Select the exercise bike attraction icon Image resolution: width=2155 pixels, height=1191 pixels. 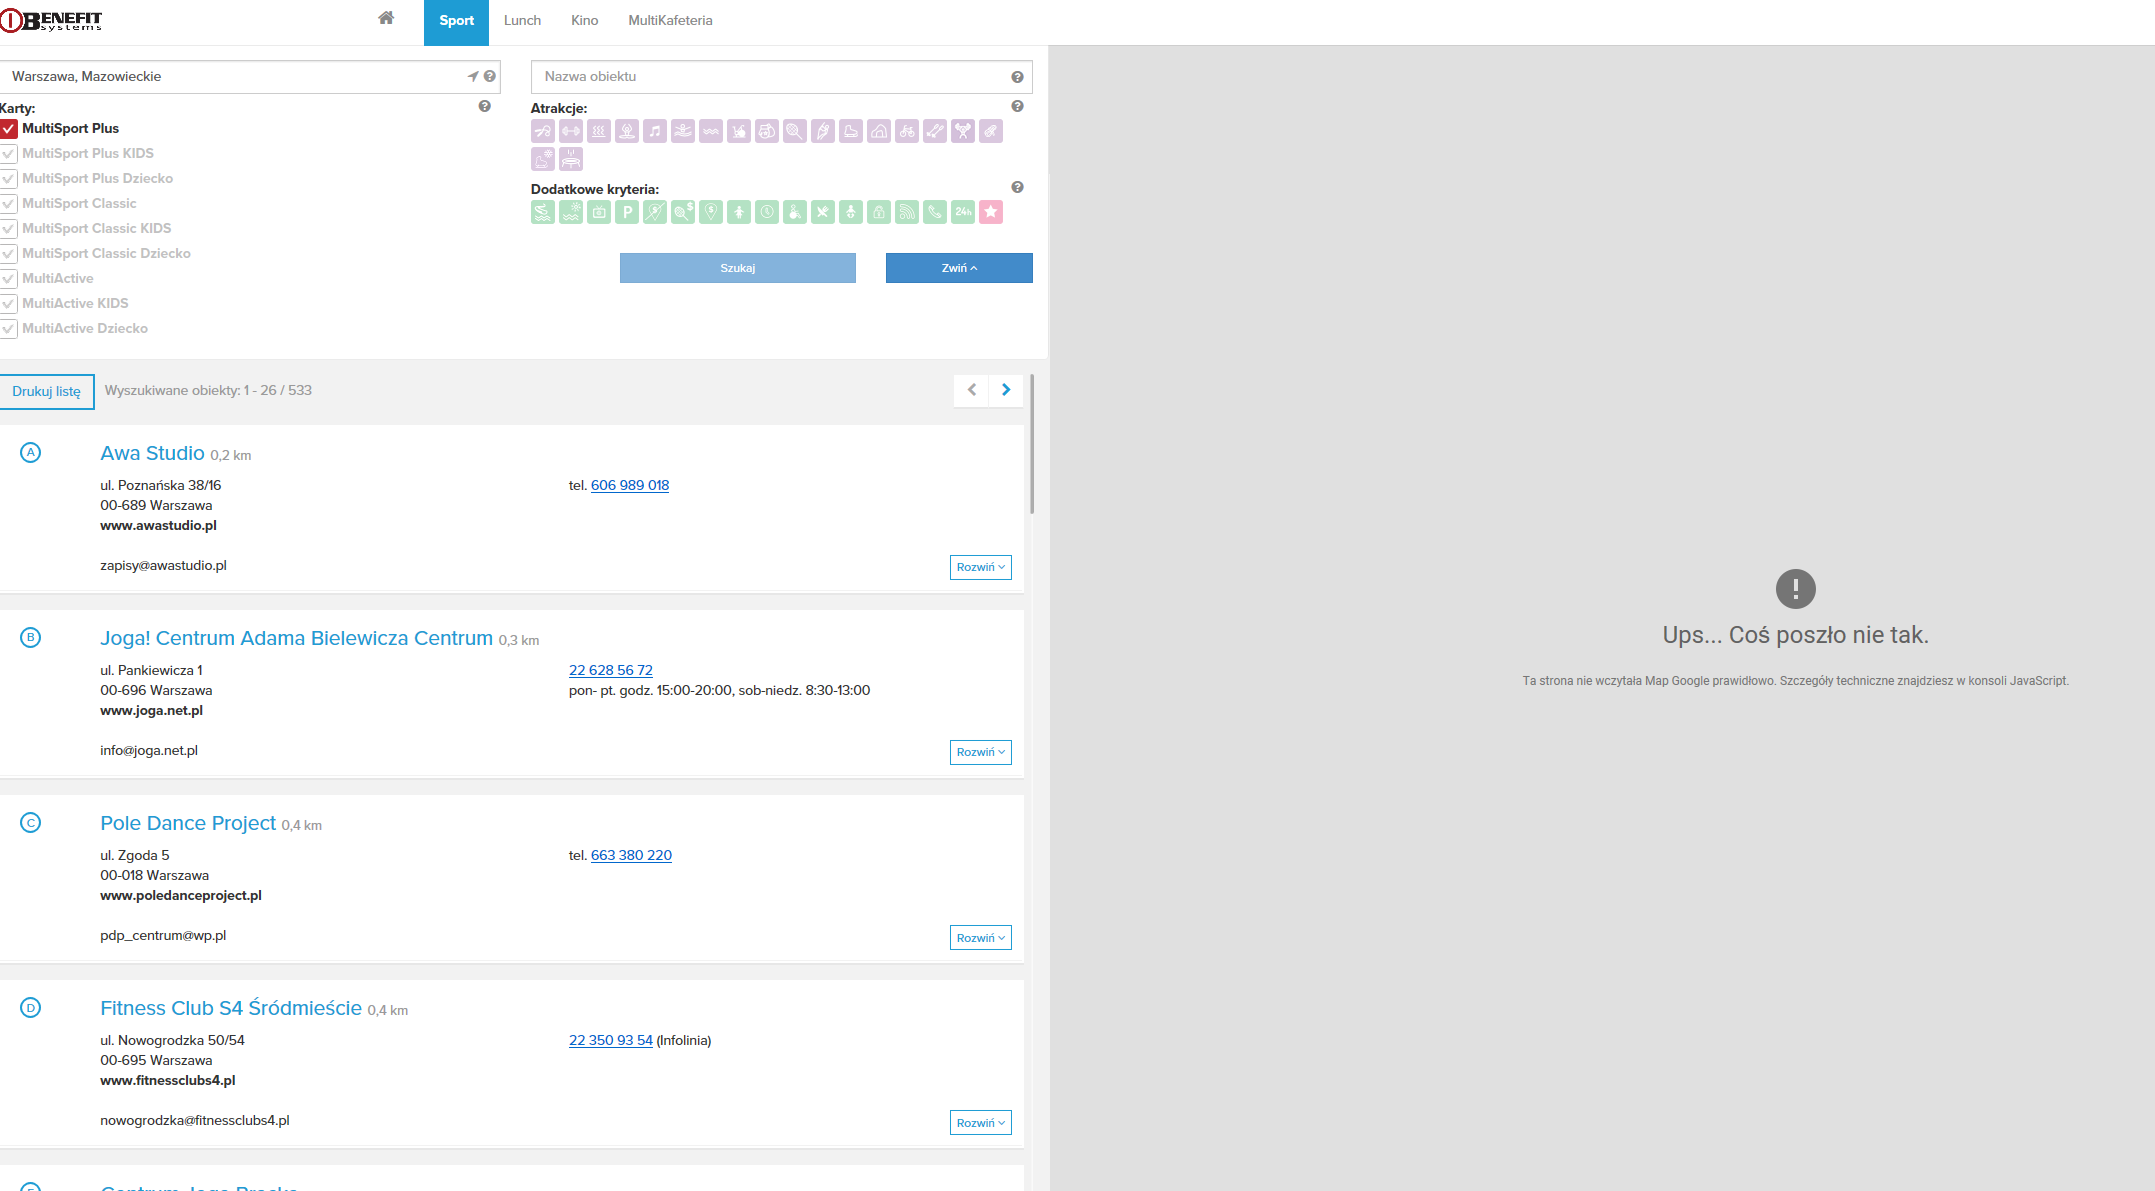[x=739, y=131]
